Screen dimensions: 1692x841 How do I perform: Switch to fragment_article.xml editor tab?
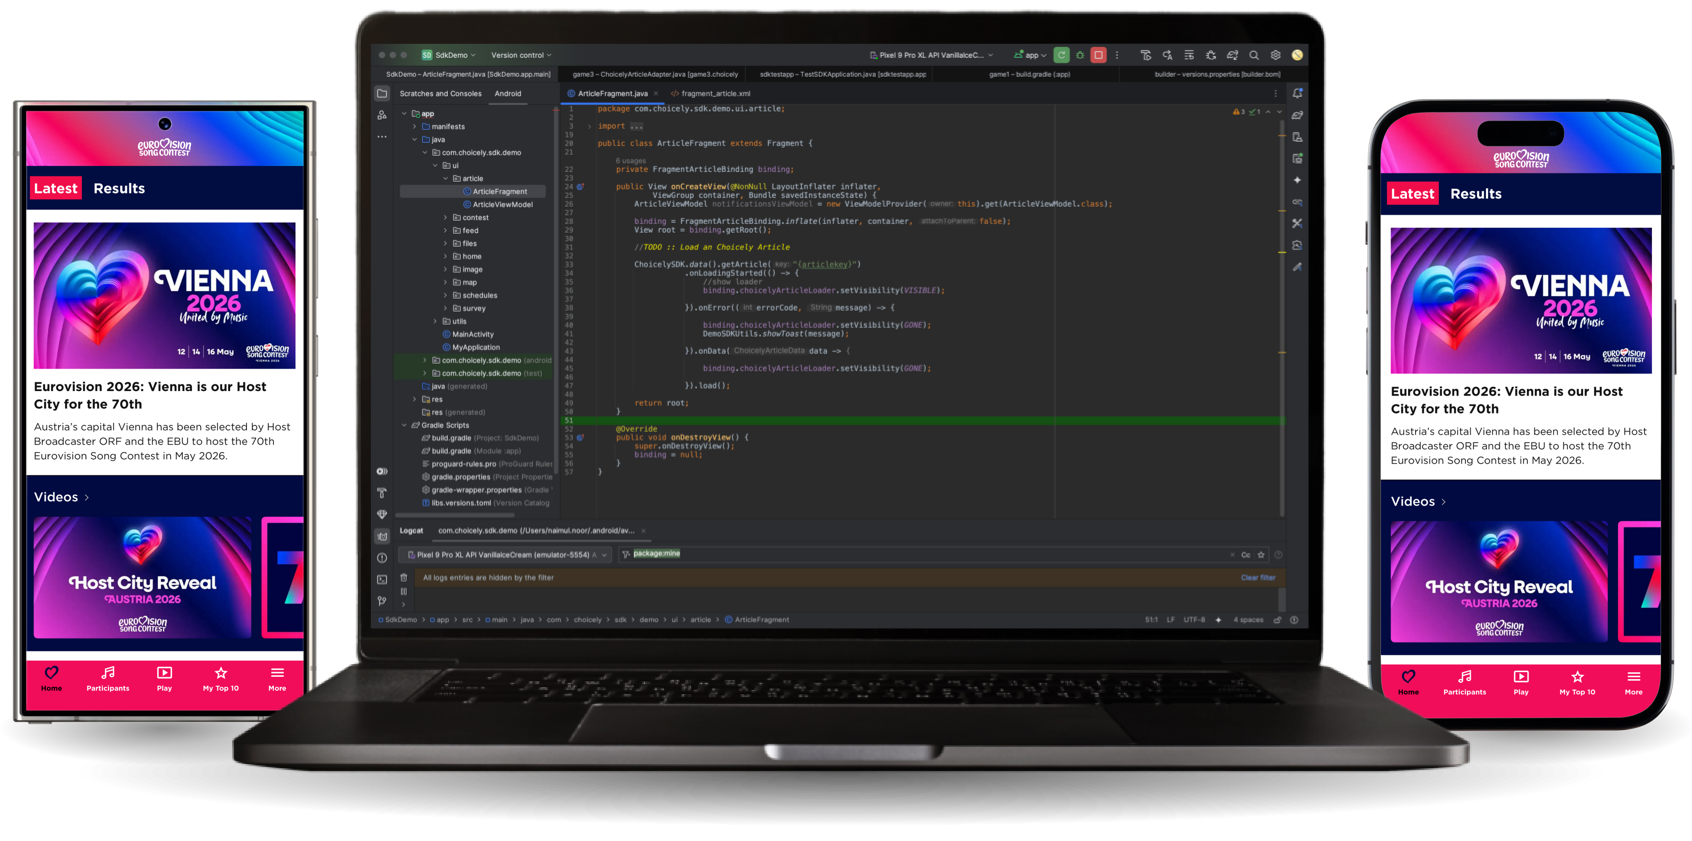tap(711, 94)
